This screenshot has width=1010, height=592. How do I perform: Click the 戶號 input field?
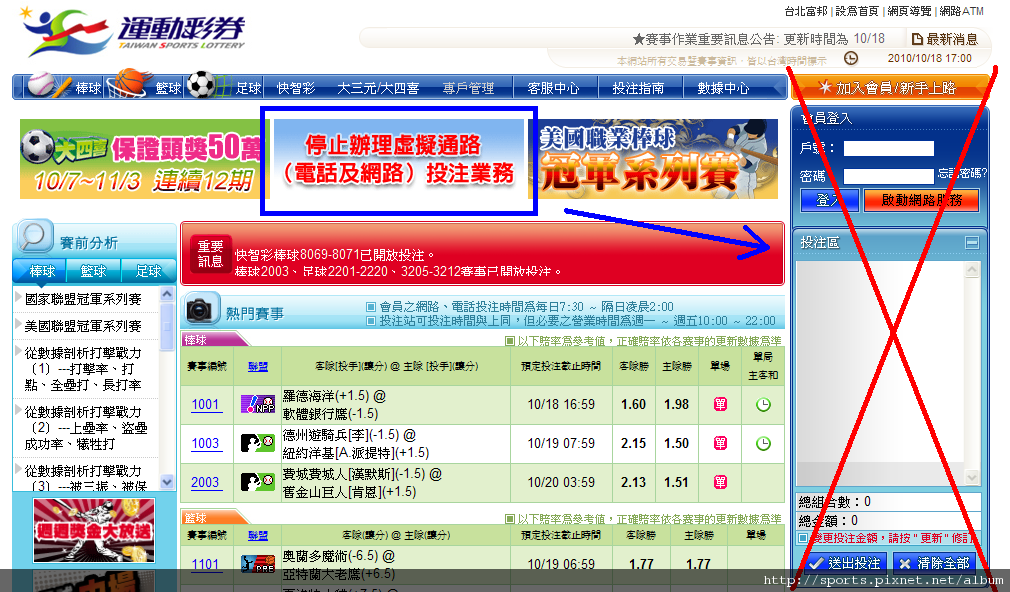889,149
